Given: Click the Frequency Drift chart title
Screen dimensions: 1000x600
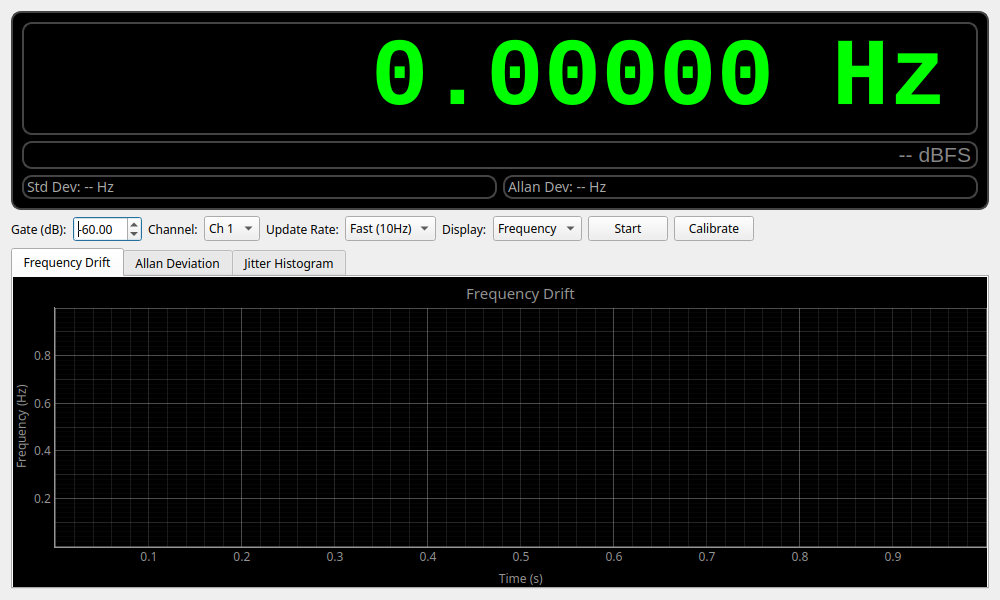Looking at the screenshot, I should point(520,293).
